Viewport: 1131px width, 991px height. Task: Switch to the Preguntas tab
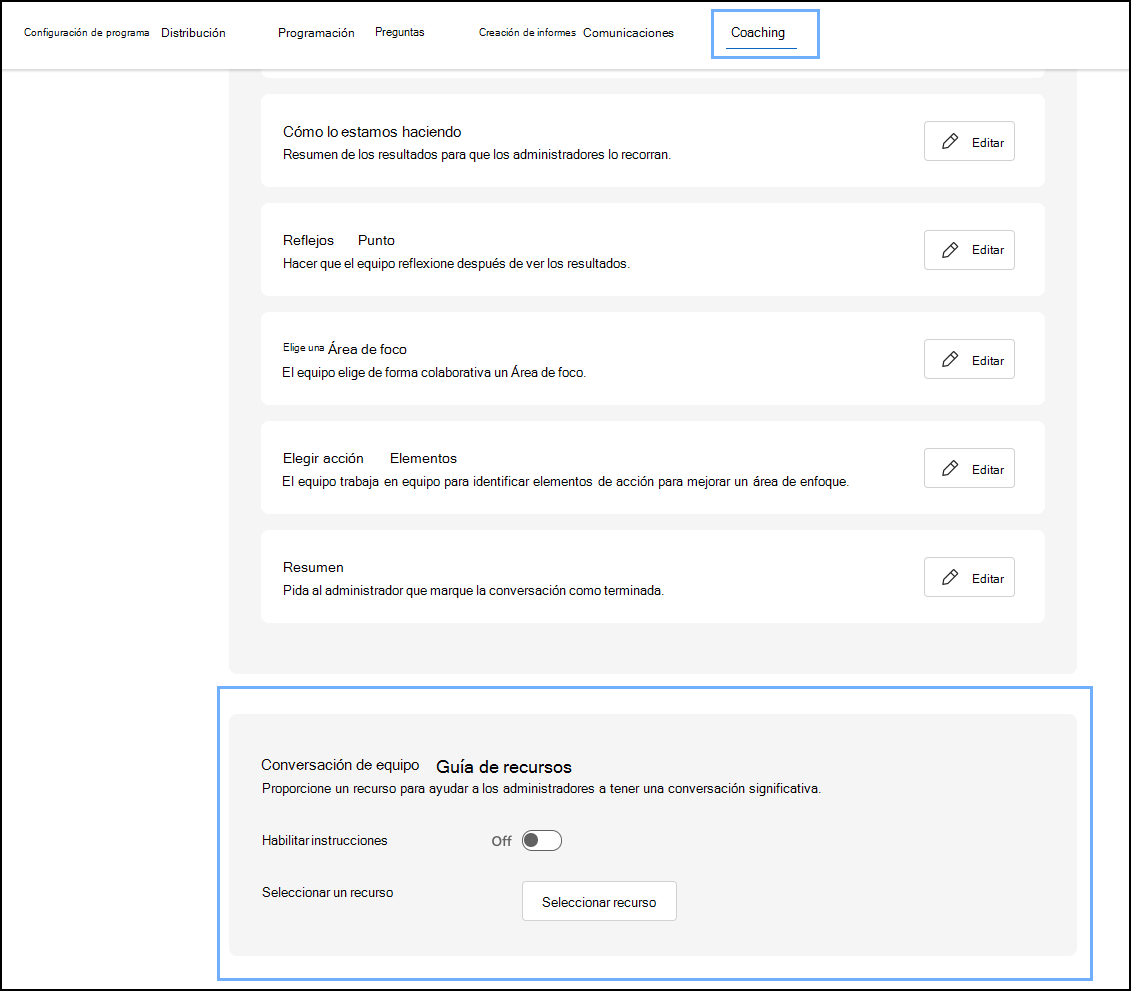coord(400,31)
